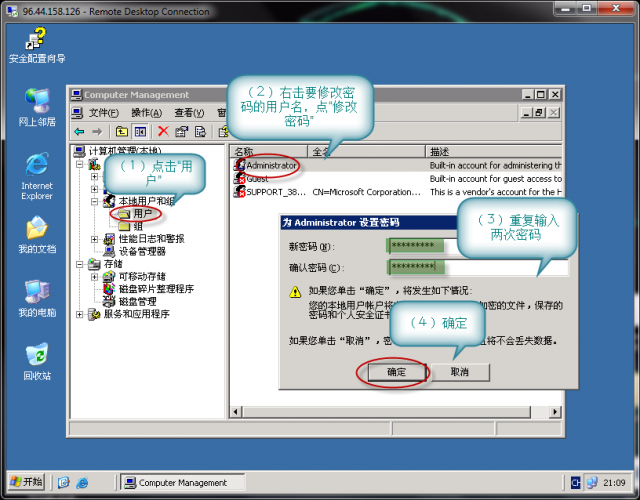This screenshot has width=640, height=500.
Task: Open the 开始 Start menu
Action: 27,482
